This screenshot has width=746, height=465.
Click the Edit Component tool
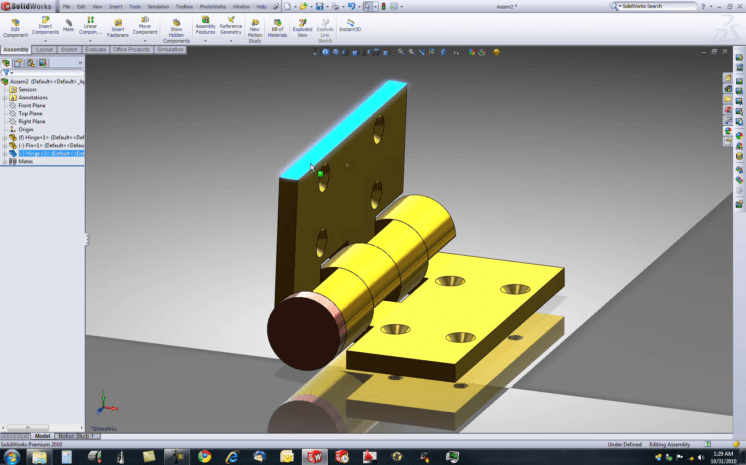coord(15,28)
